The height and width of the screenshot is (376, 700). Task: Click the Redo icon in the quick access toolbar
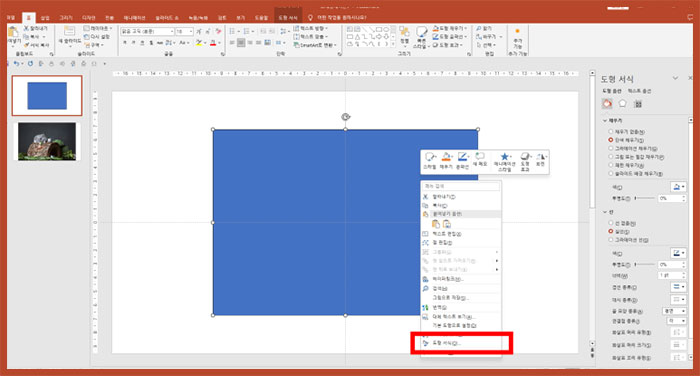(30, 64)
